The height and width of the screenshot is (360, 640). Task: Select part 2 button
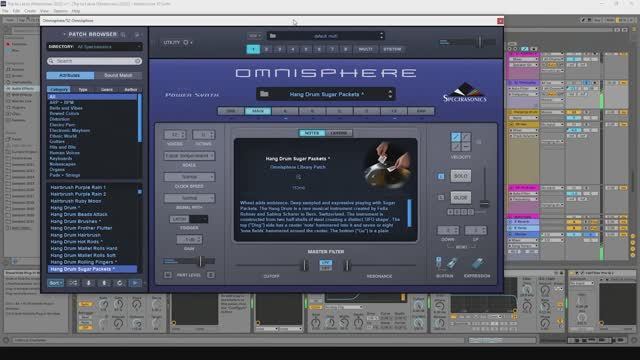pyautogui.click(x=267, y=49)
